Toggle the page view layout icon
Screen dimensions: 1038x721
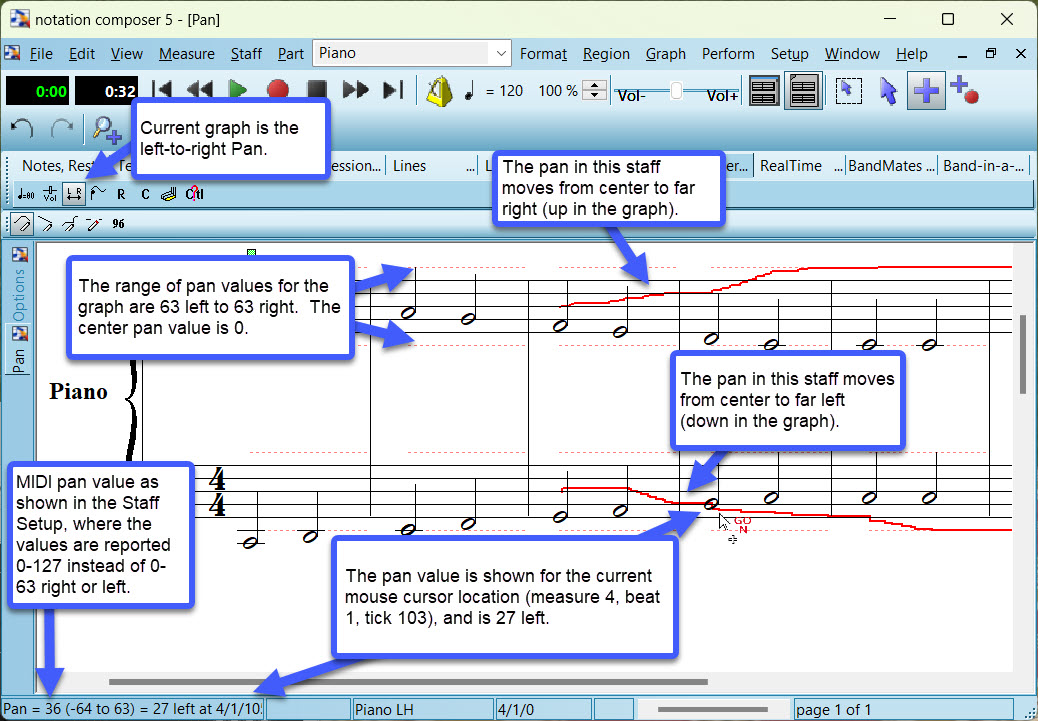pos(804,91)
